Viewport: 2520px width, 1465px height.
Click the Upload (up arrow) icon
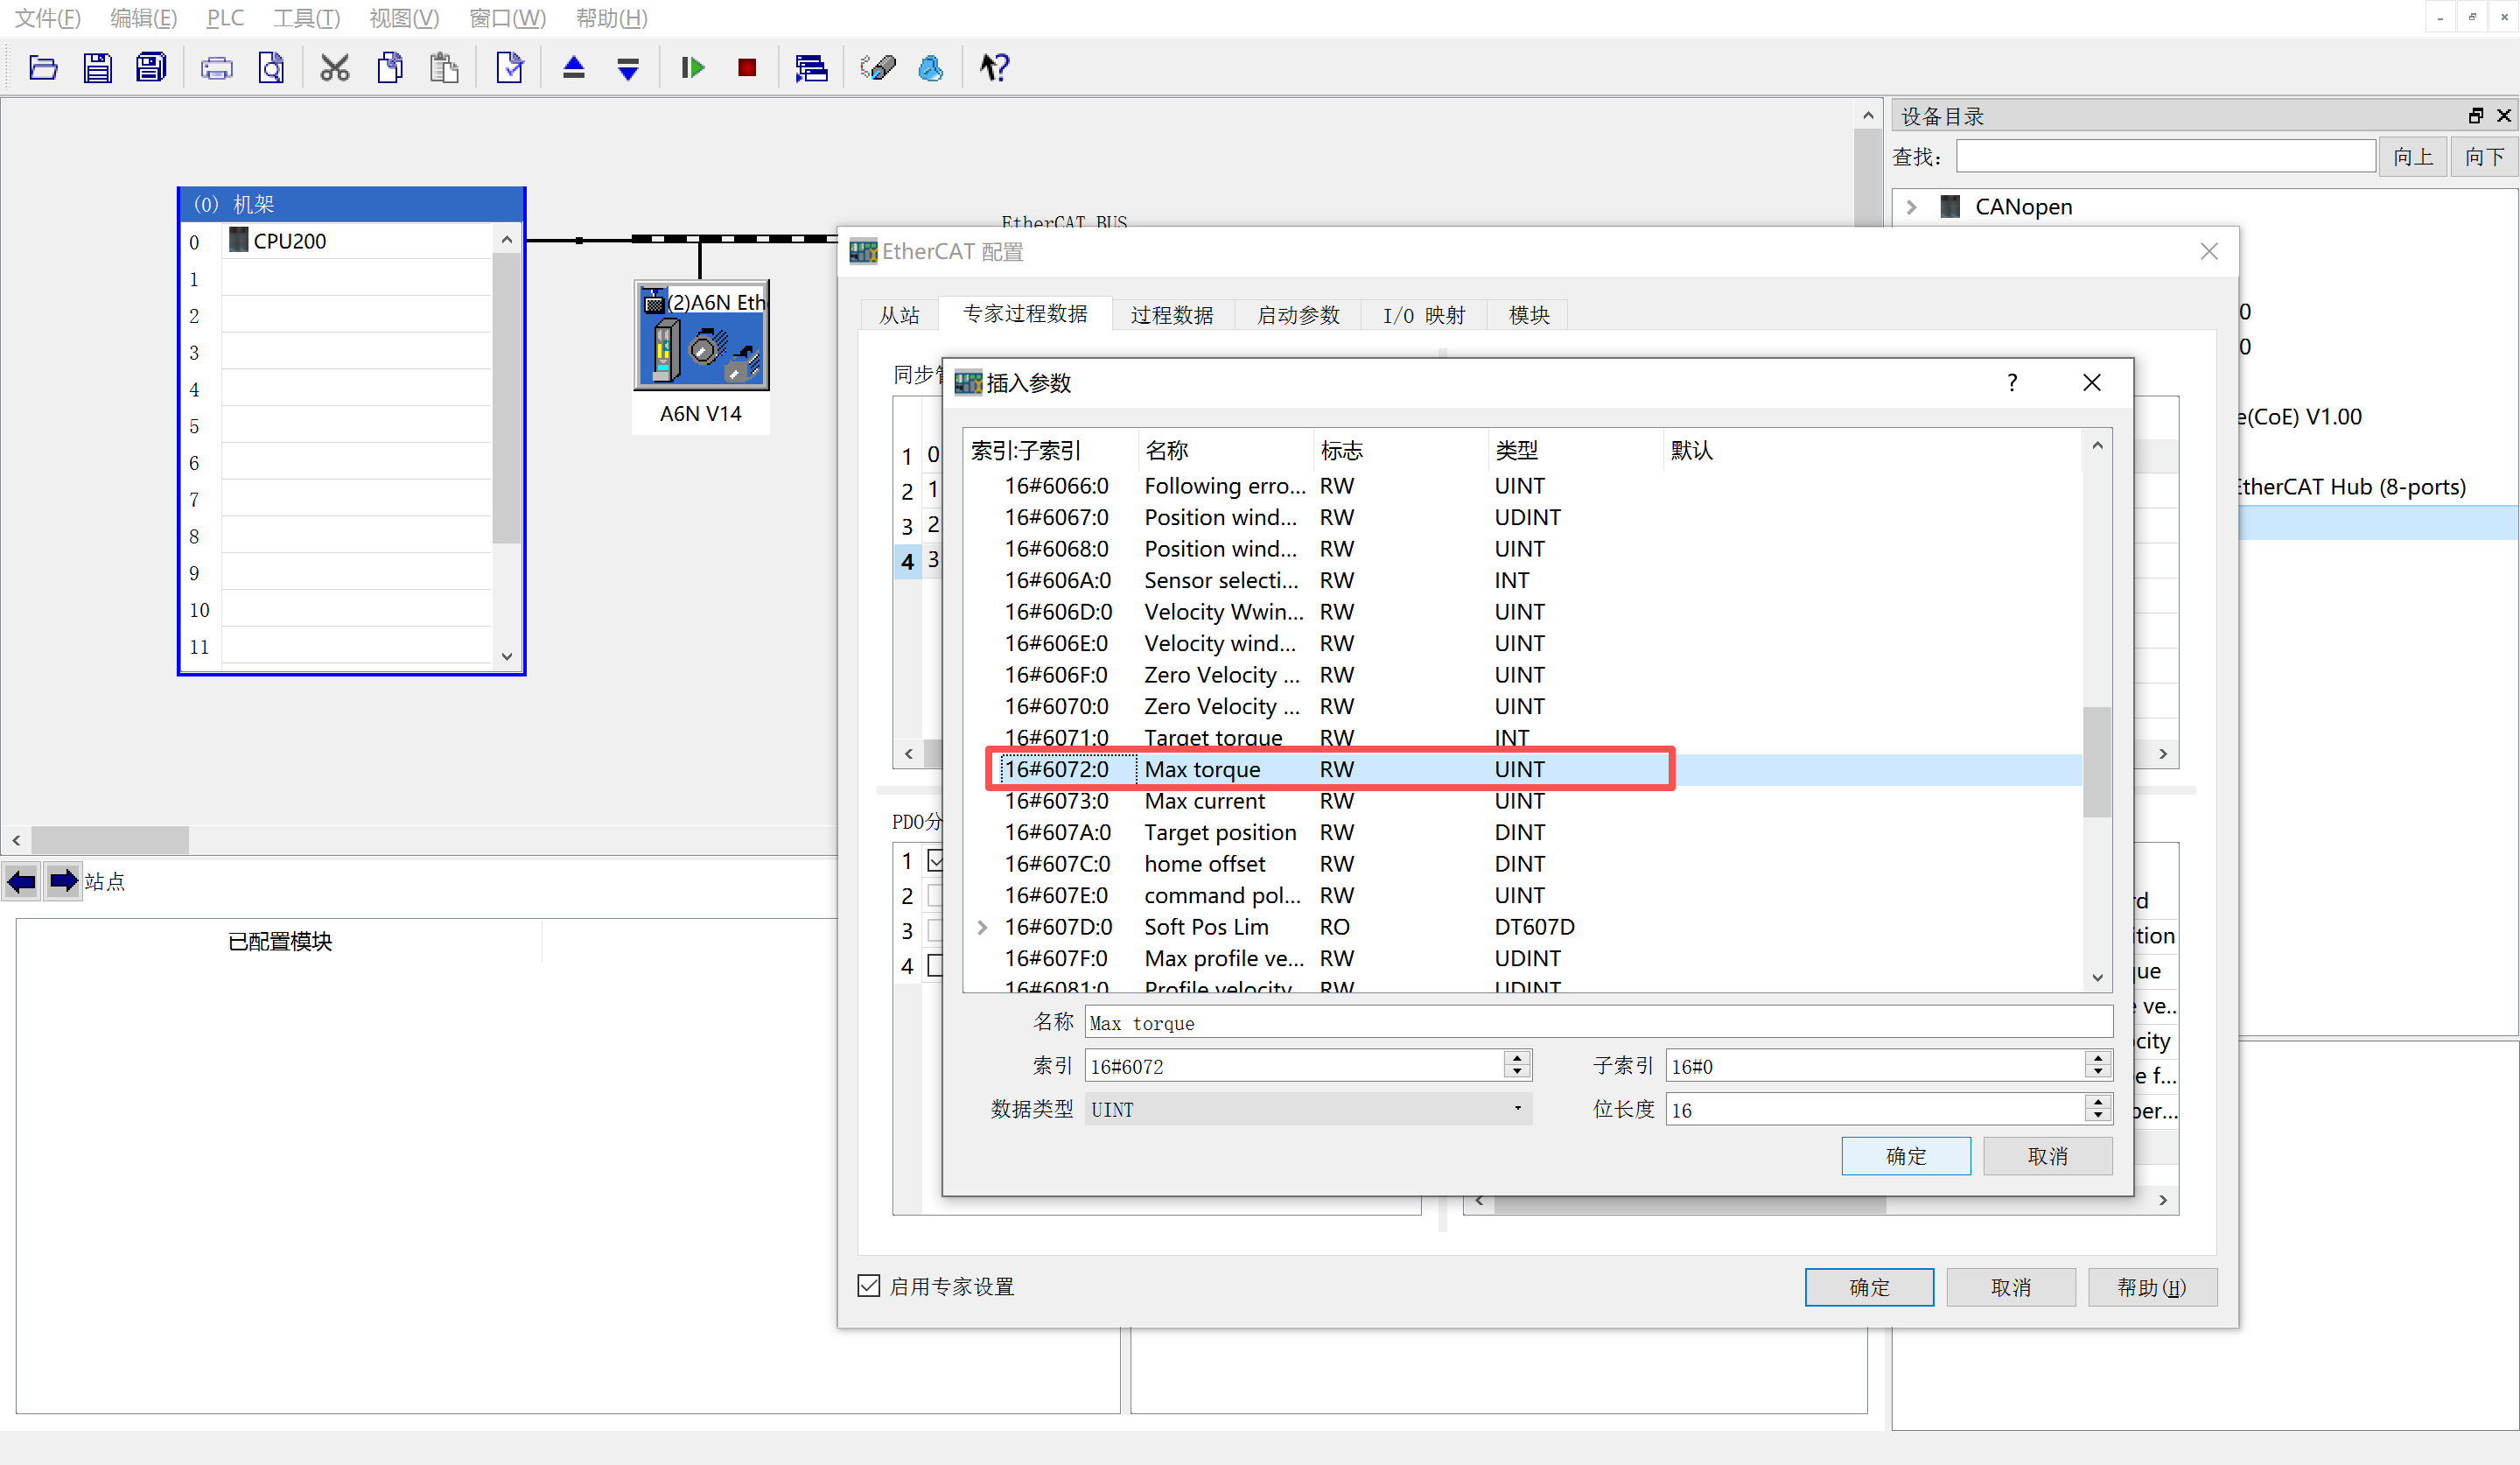click(x=574, y=68)
